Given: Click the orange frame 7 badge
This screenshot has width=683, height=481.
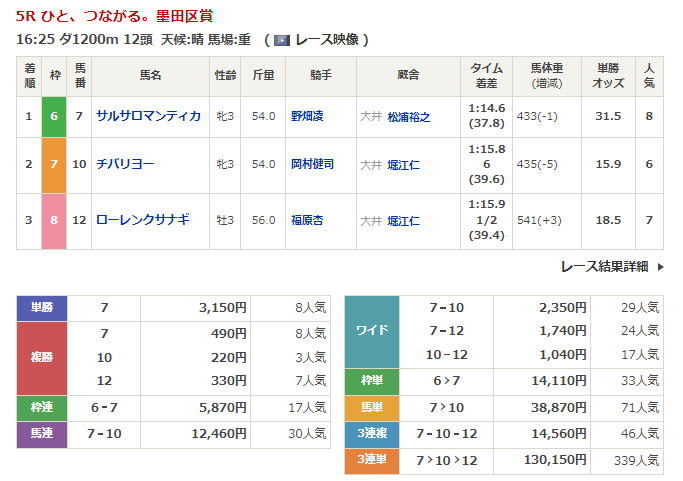Looking at the screenshot, I should coord(54,164).
